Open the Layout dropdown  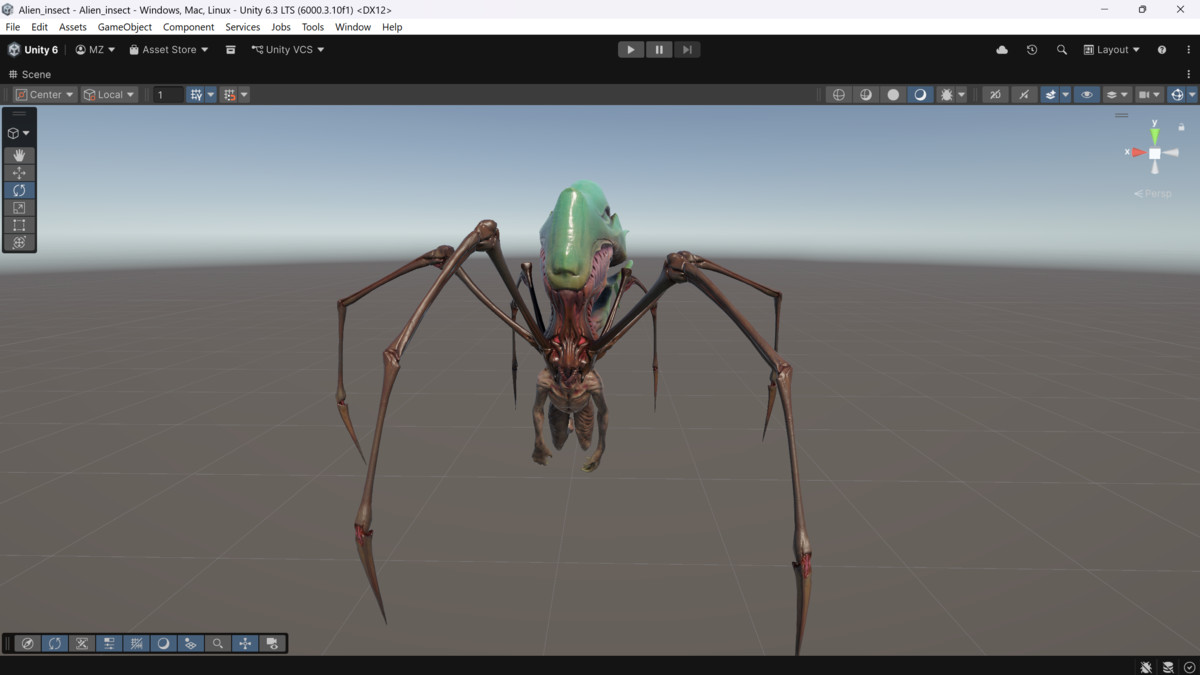[1111, 49]
